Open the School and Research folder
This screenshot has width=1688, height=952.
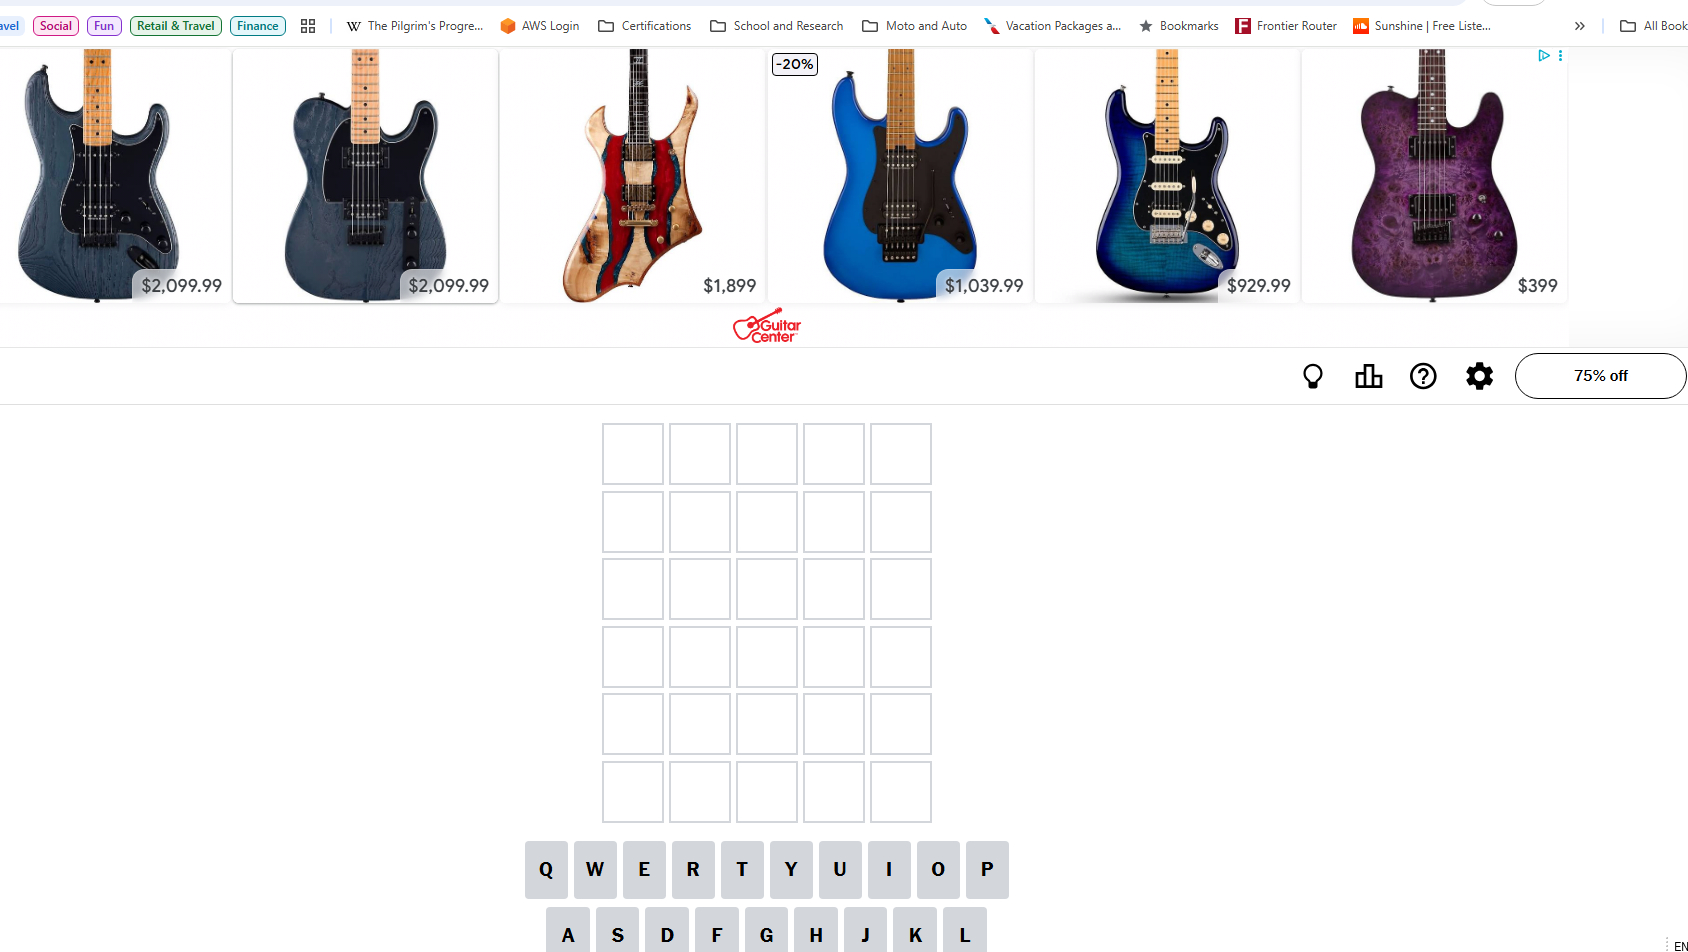tap(777, 26)
